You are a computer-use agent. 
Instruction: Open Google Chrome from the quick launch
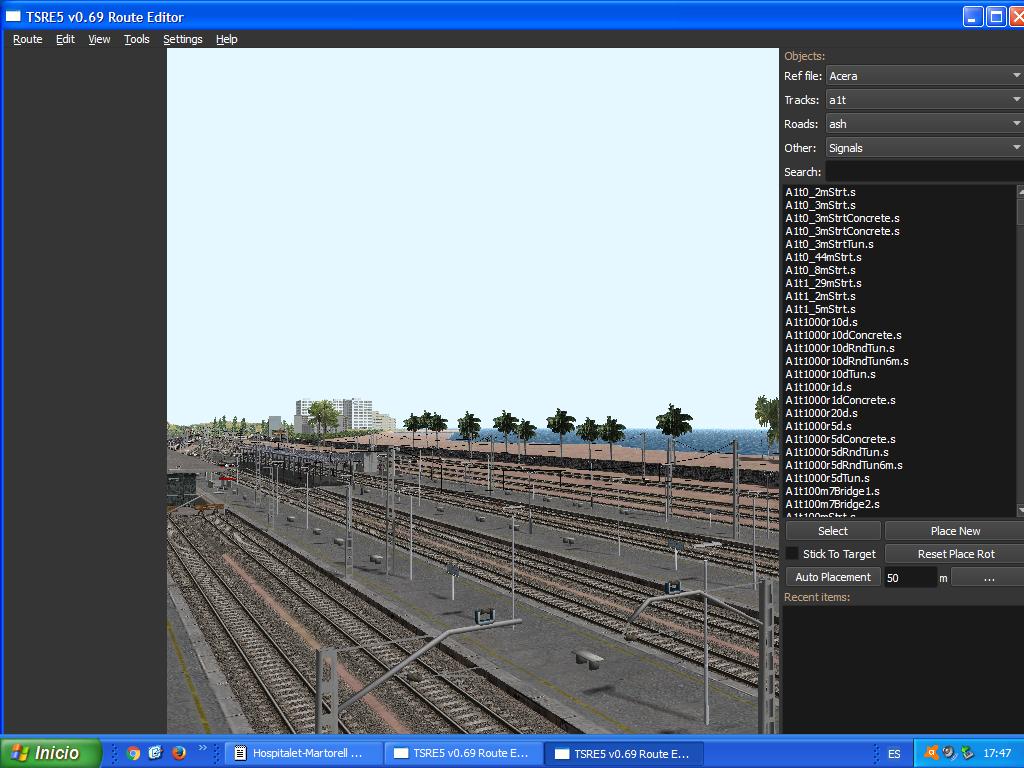(x=133, y=753)
